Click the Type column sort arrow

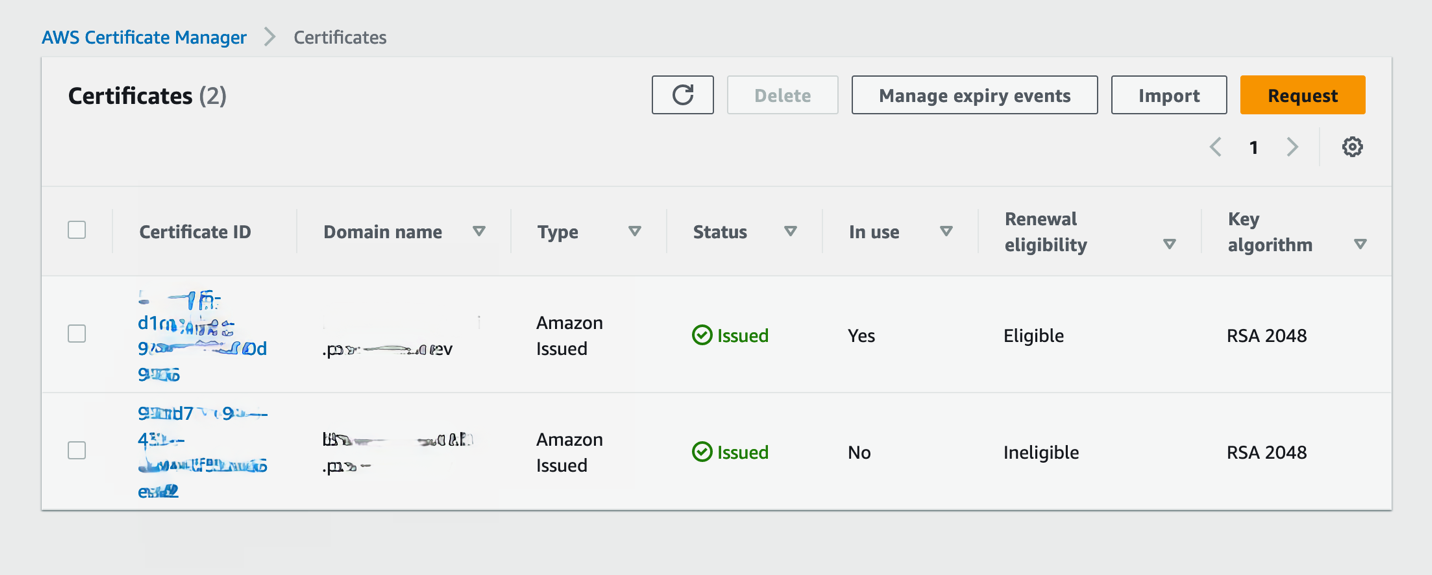pos(635,231)
